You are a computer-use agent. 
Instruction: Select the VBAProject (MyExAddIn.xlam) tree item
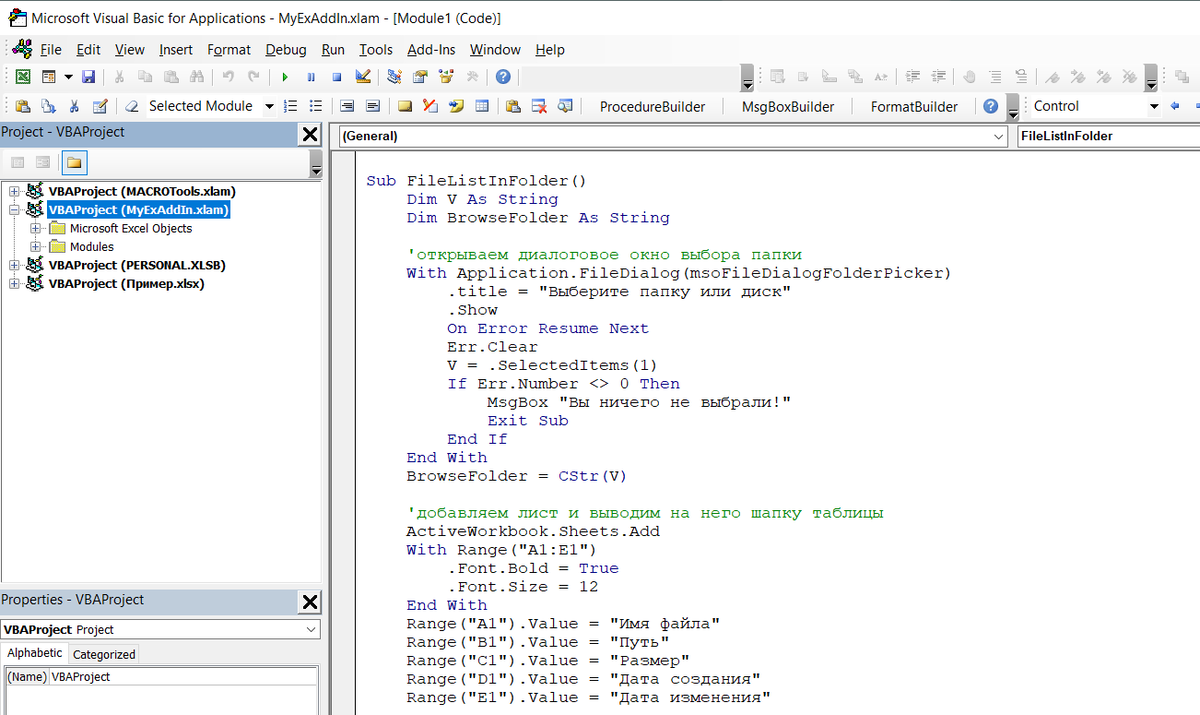coord(139,210)
